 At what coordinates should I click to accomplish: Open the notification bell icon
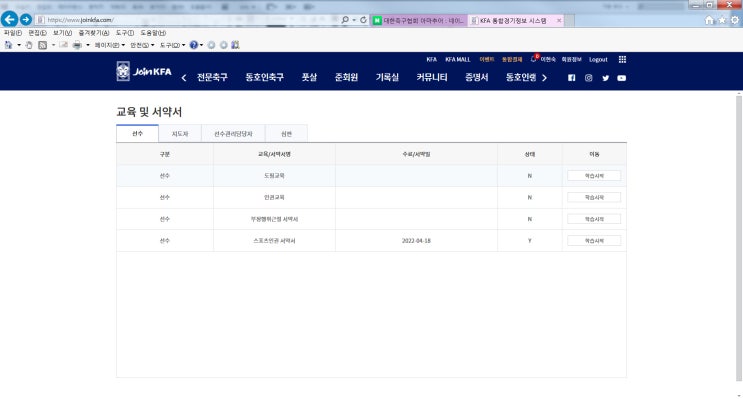point(534,59)
